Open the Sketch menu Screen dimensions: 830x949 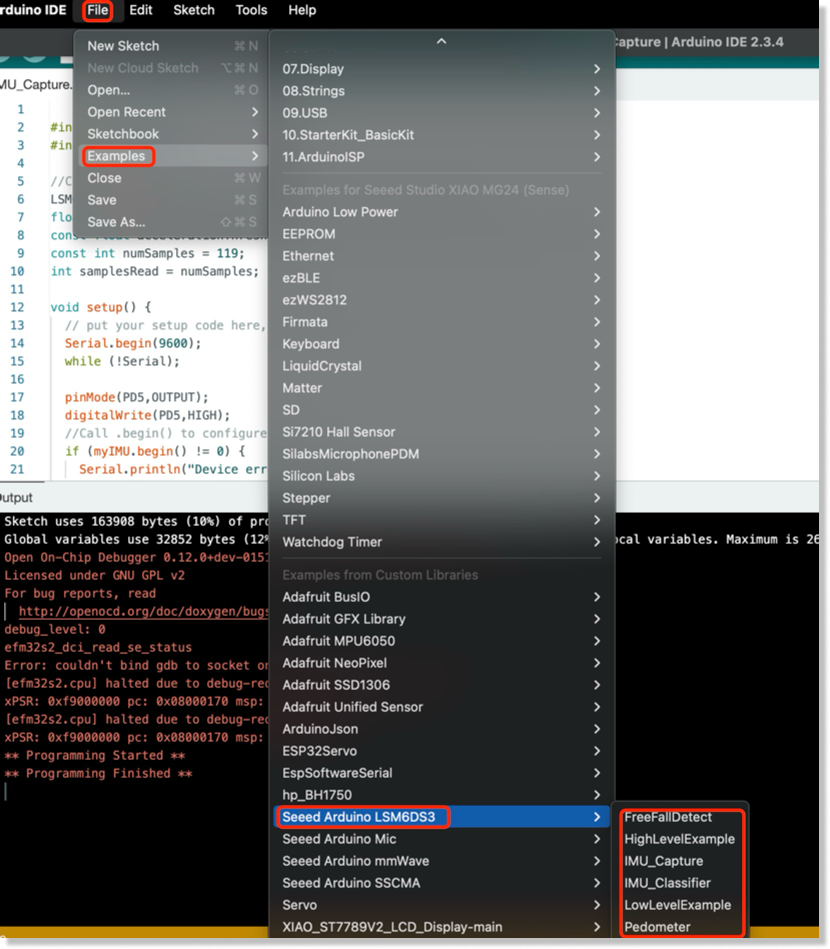(194, 10)
